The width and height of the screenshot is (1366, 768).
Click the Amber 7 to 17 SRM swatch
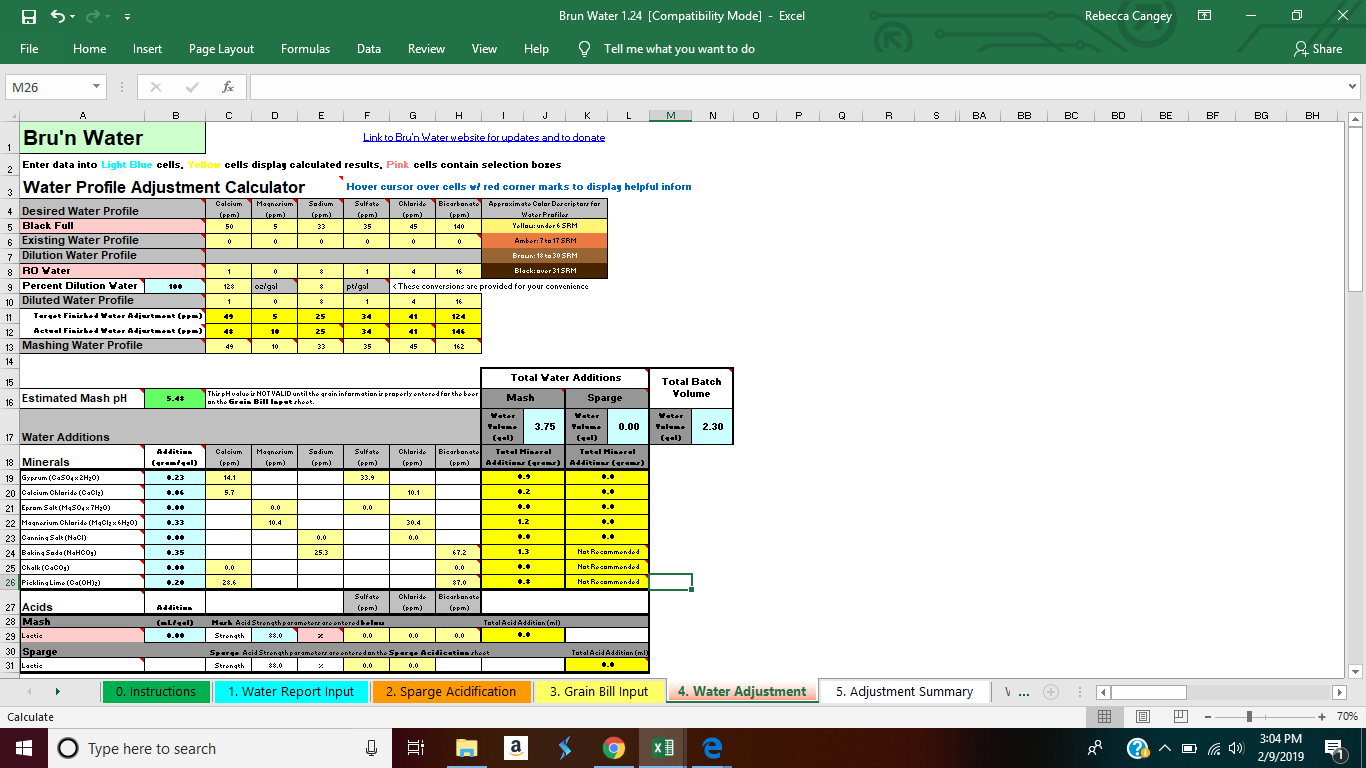[545, 241]
